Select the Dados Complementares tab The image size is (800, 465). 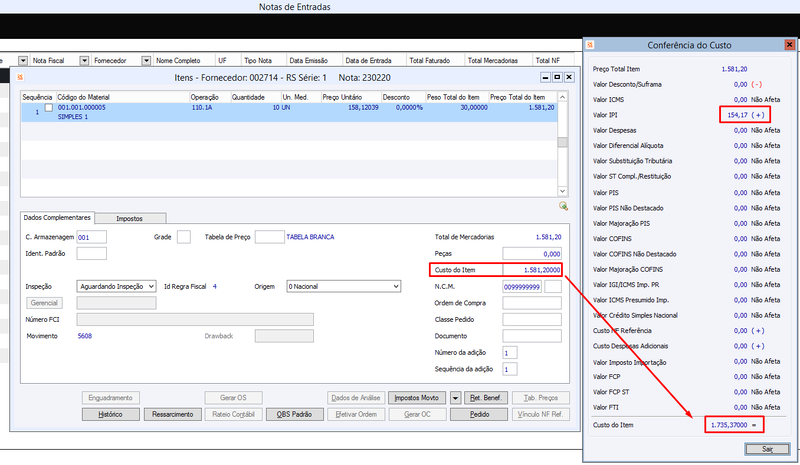57,217
